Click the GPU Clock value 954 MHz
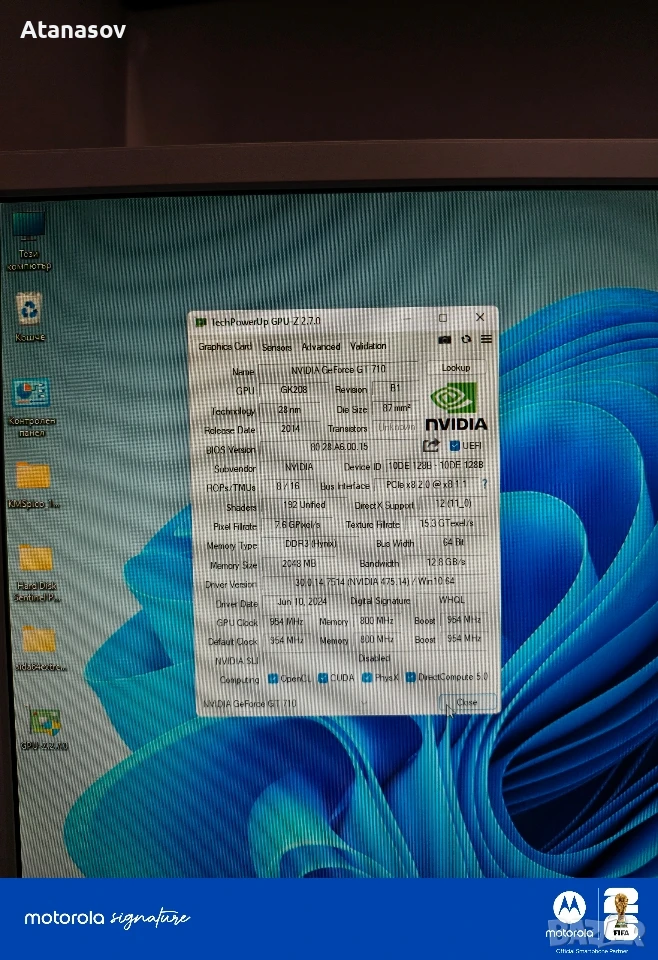 click(286, 621)
